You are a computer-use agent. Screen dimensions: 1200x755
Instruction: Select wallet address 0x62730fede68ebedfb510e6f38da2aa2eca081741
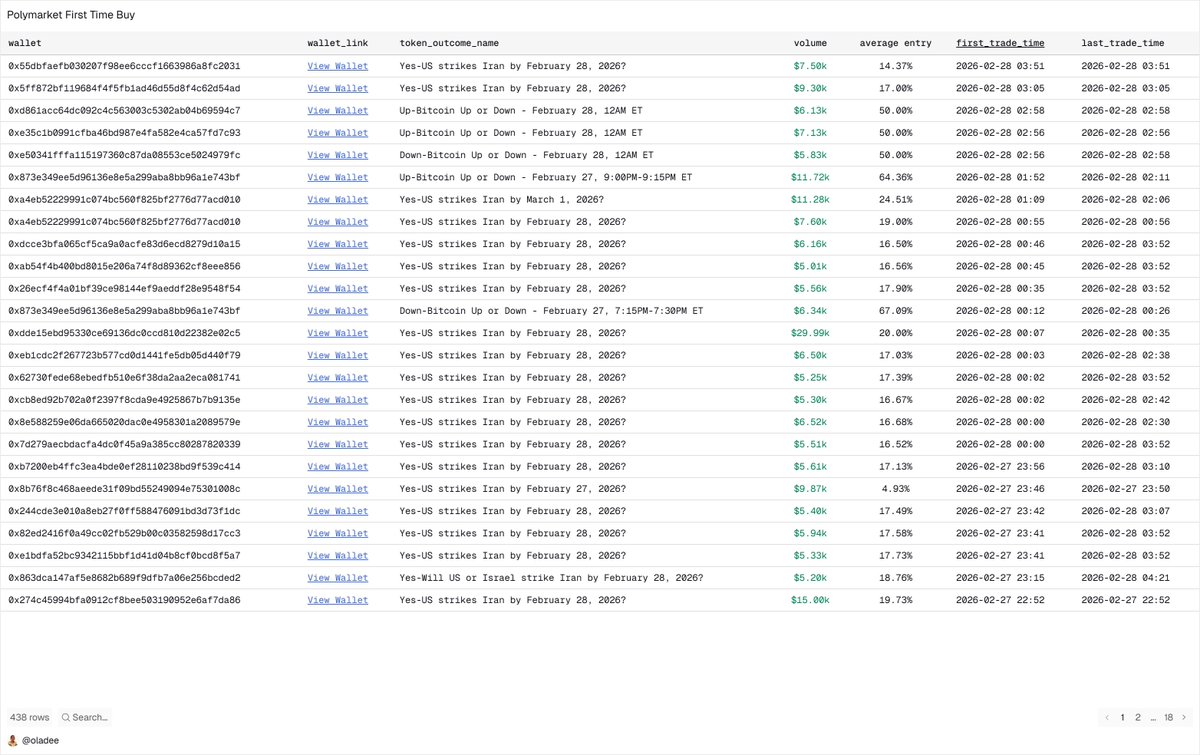124,377
